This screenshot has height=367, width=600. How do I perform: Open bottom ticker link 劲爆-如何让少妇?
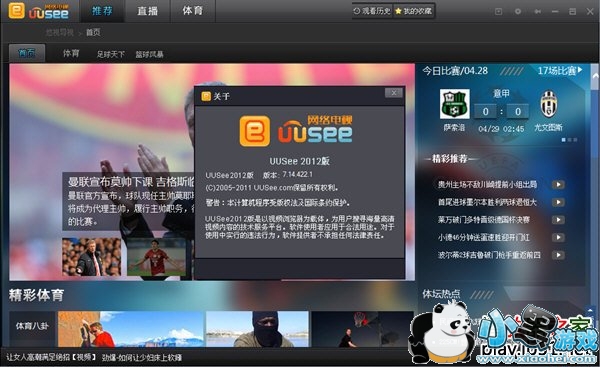coord(142,358)
